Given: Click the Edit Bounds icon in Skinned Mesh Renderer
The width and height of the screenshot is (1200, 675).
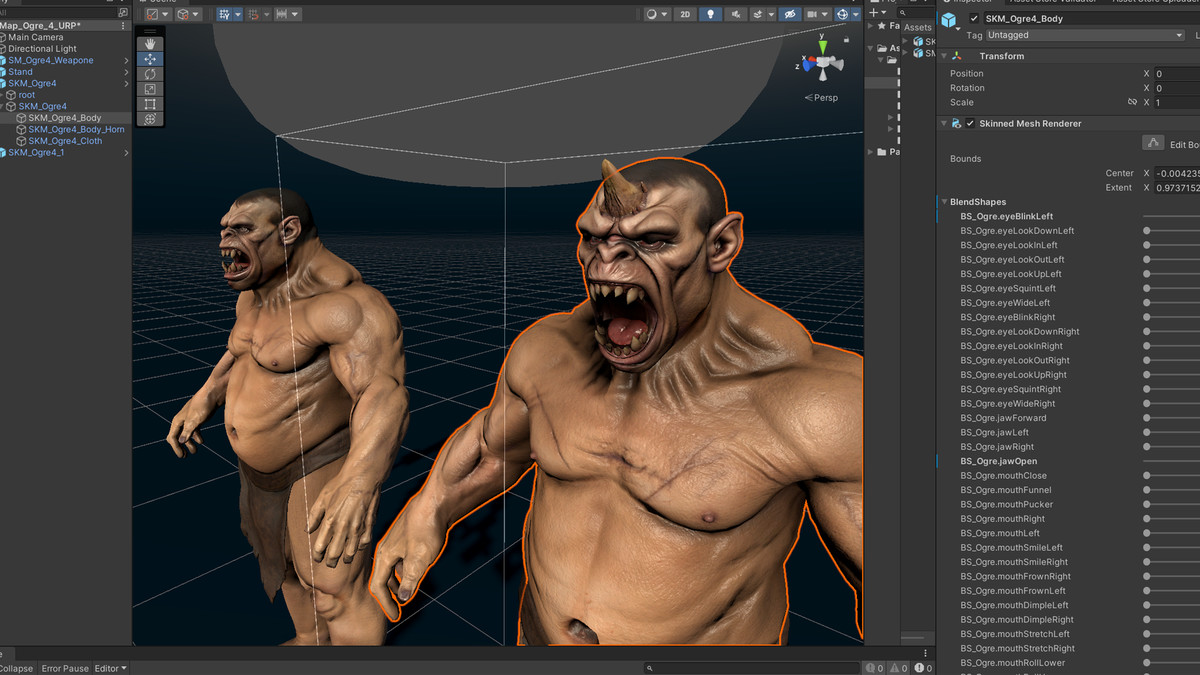Looking at the screenshot, I should point(1153,143).
